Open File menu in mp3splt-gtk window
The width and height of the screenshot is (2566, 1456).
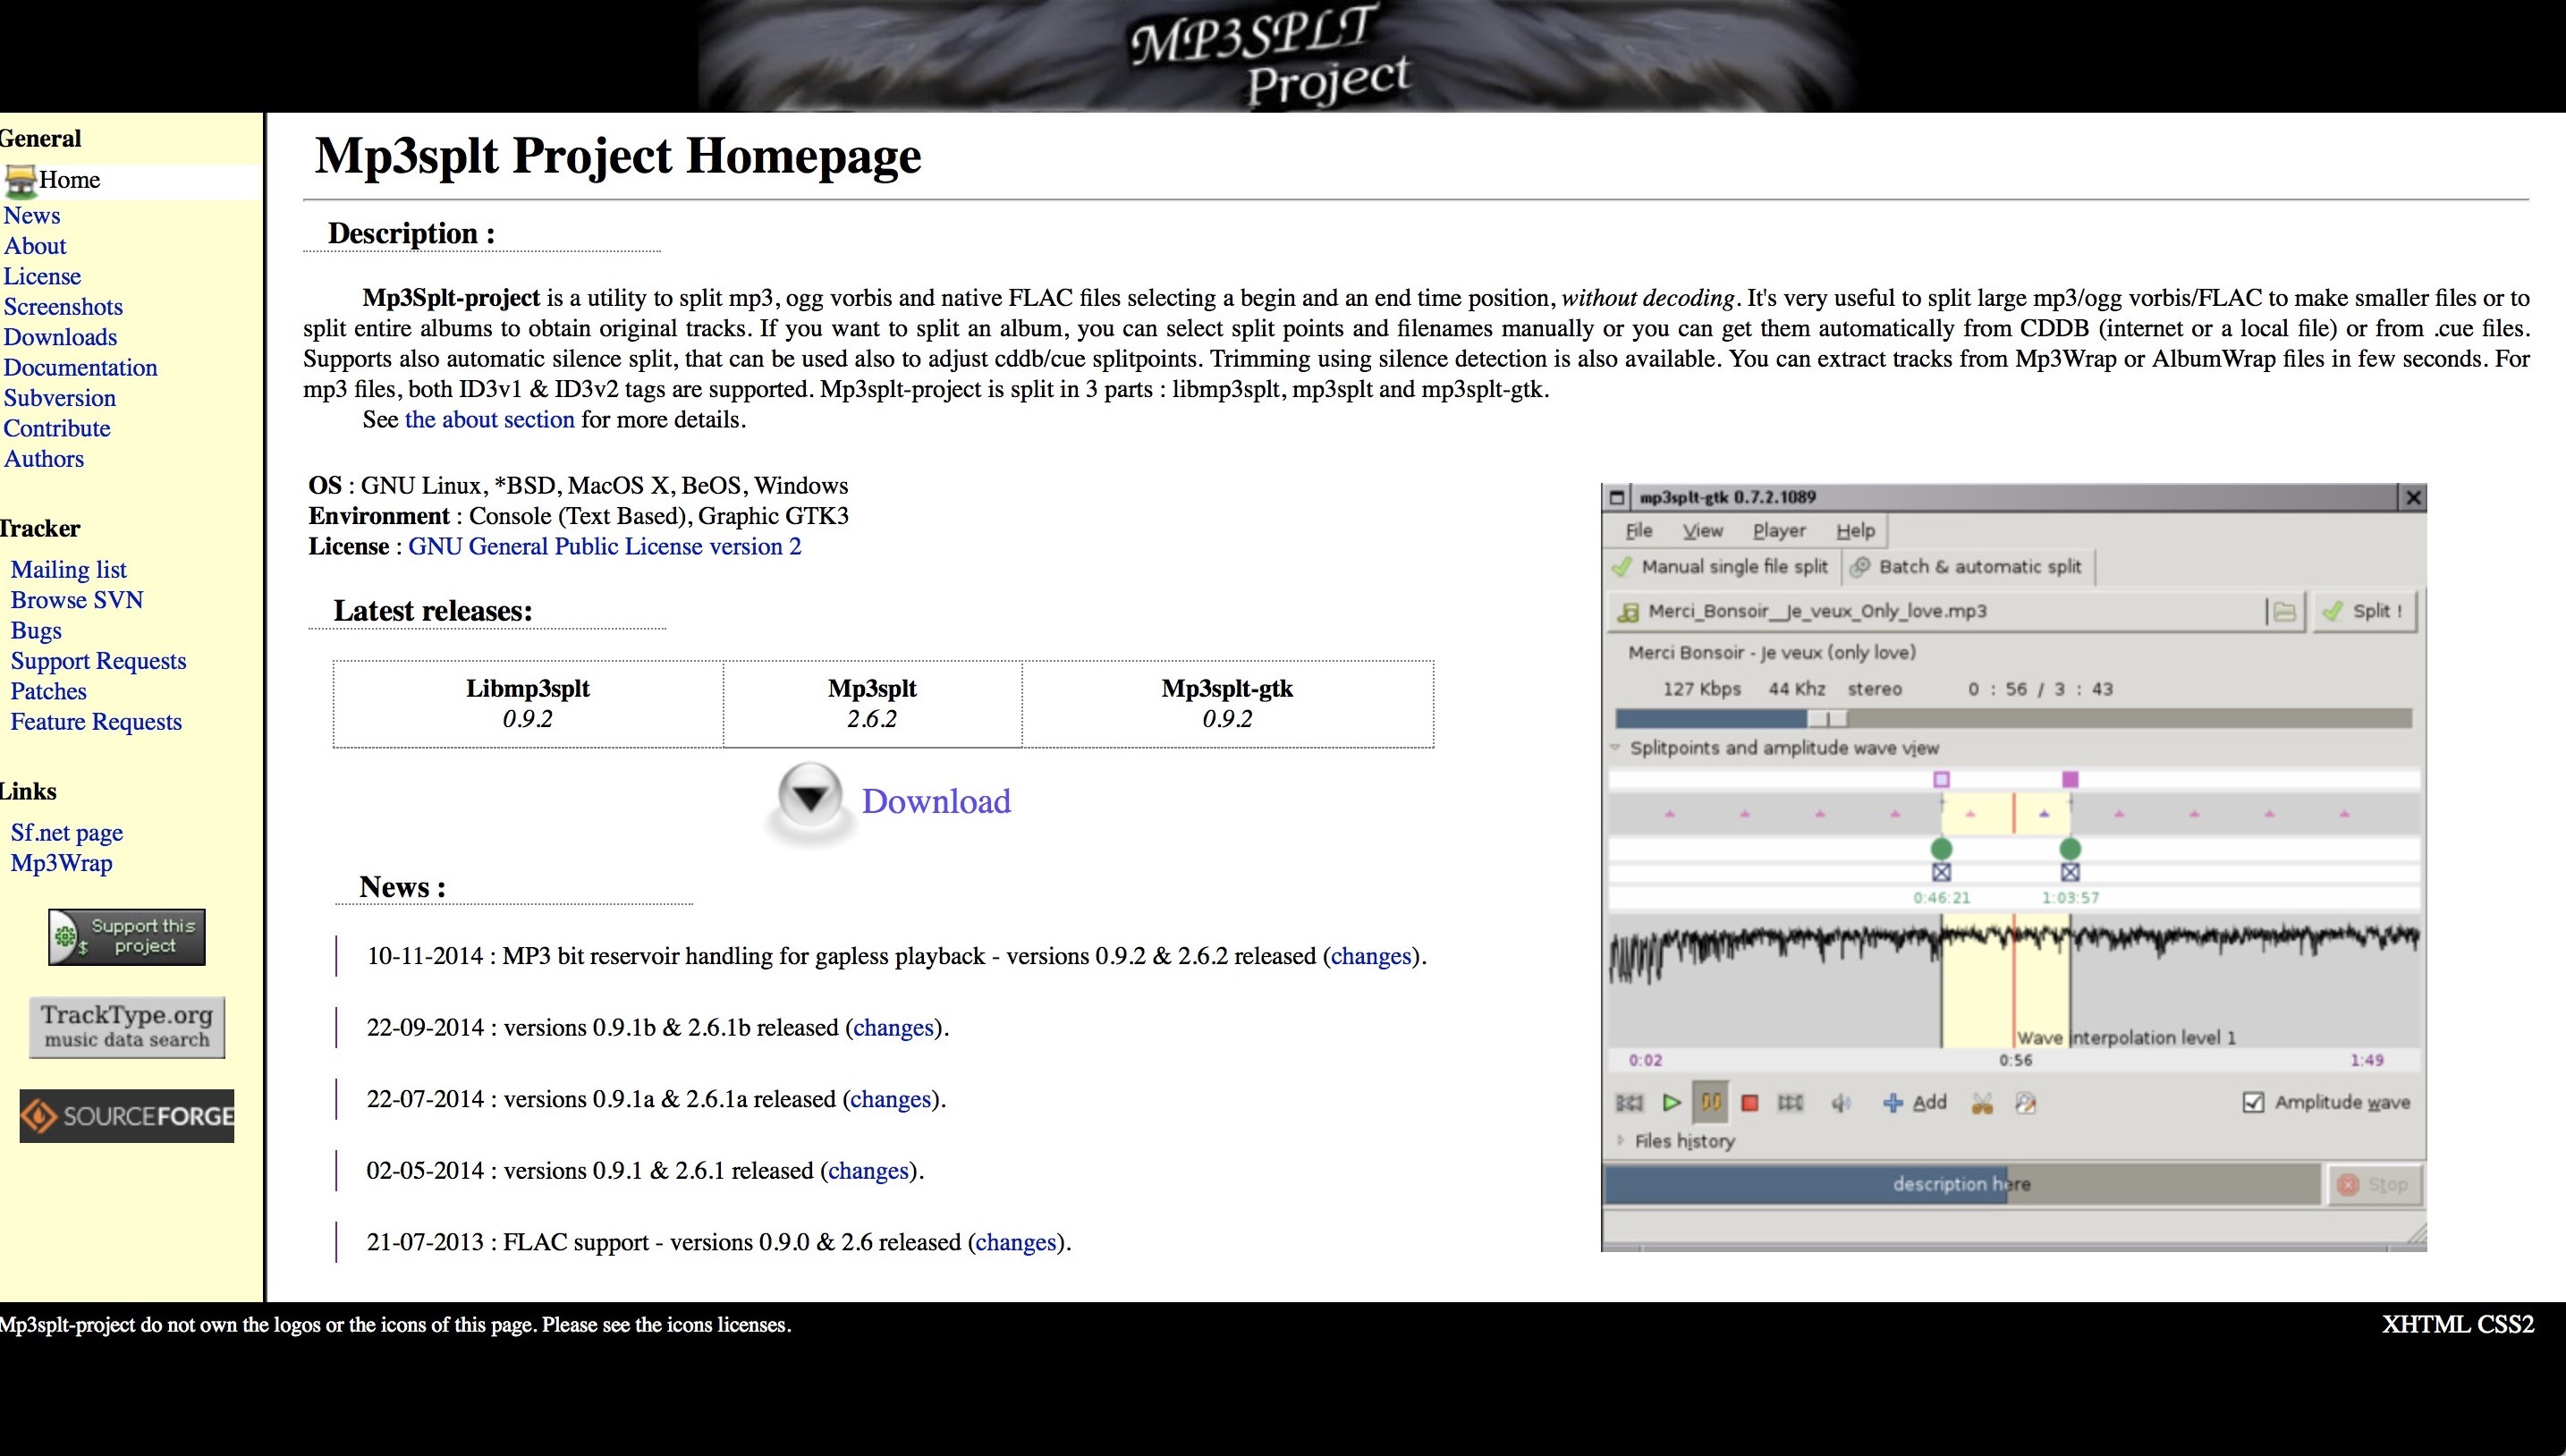pyautogui.click(x=1639, y=531)
